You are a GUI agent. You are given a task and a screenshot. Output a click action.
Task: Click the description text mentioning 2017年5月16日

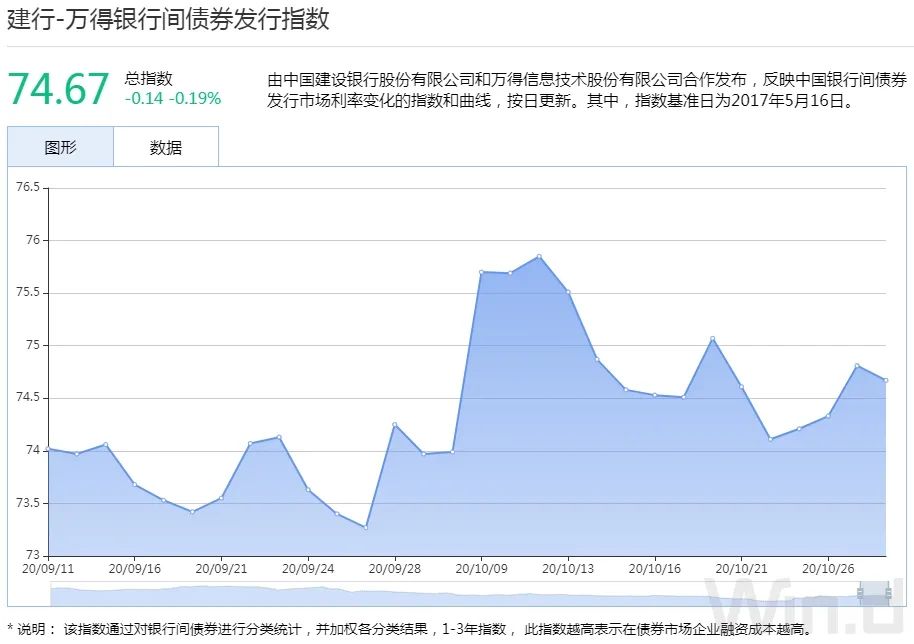[588, 90]
